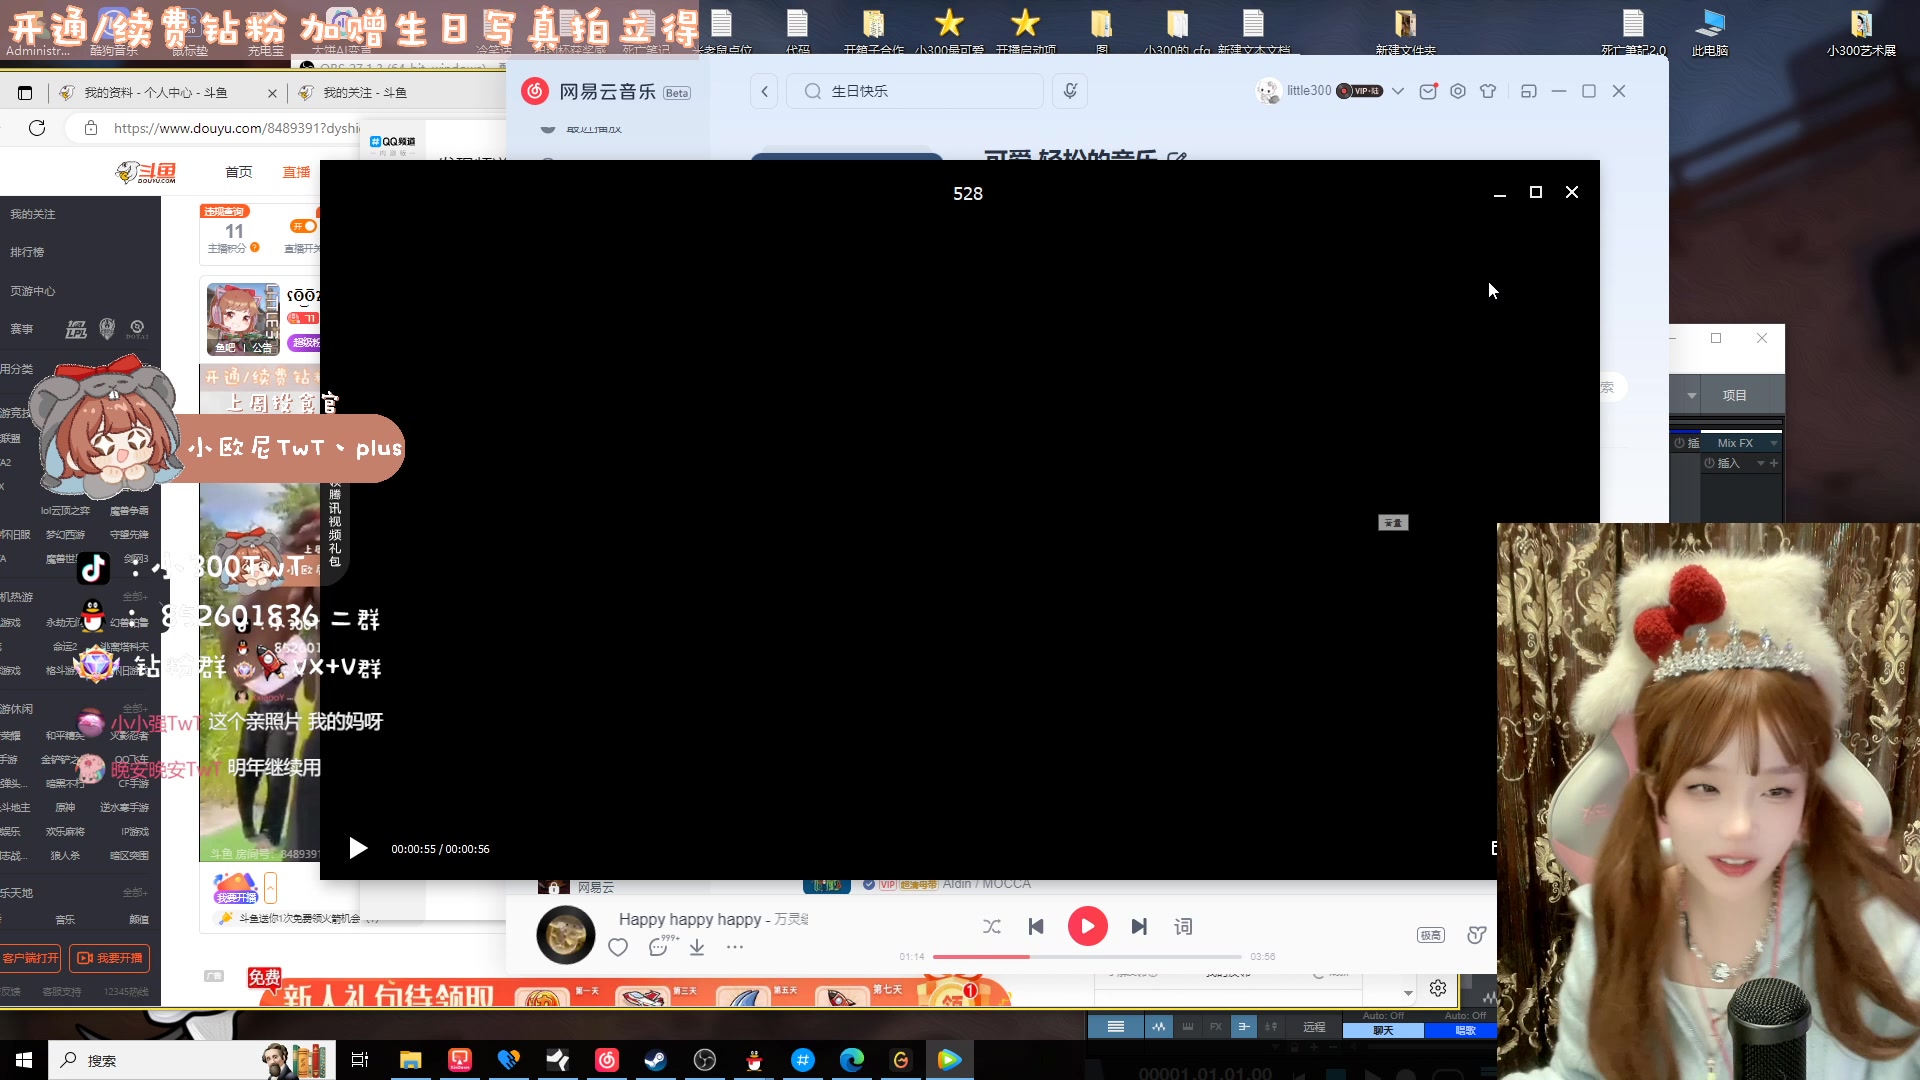Click the 远程 button in the DAW toolbar

[1313, 1027]
